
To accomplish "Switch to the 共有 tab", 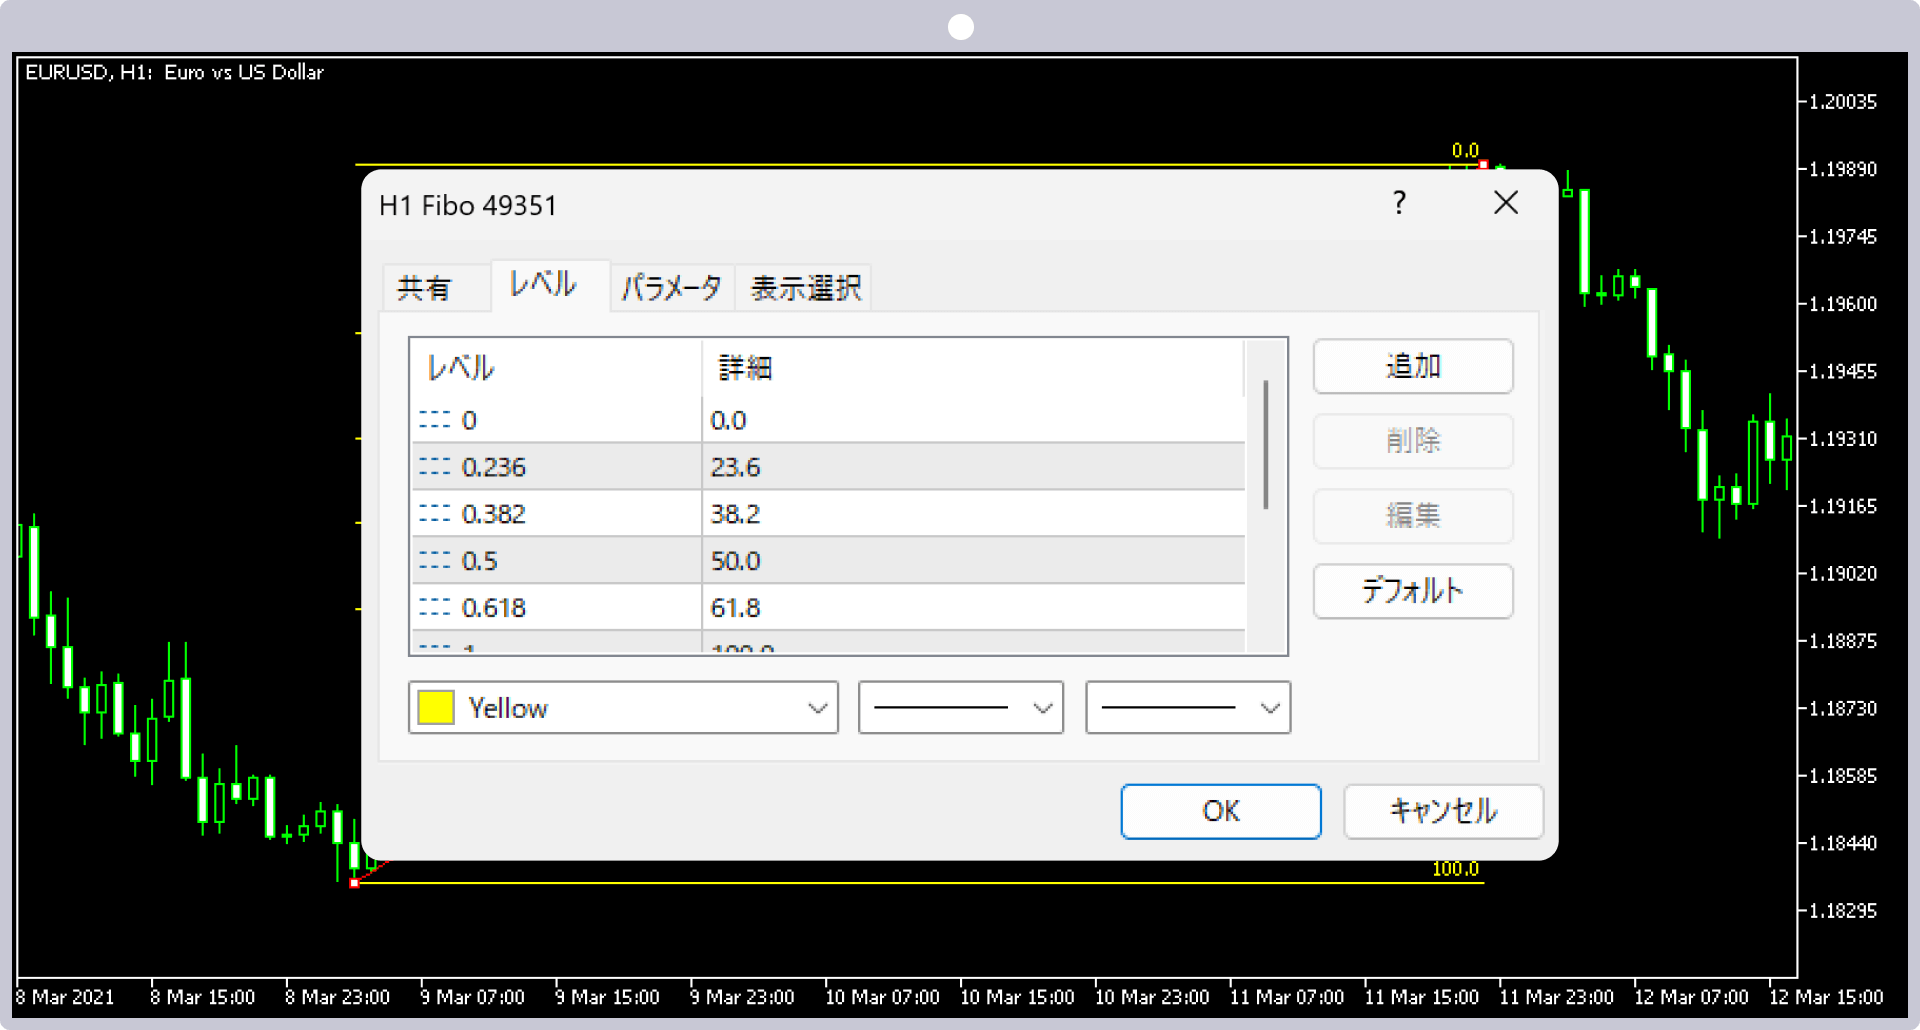I will pyautogui.click(x=436, y=288).
